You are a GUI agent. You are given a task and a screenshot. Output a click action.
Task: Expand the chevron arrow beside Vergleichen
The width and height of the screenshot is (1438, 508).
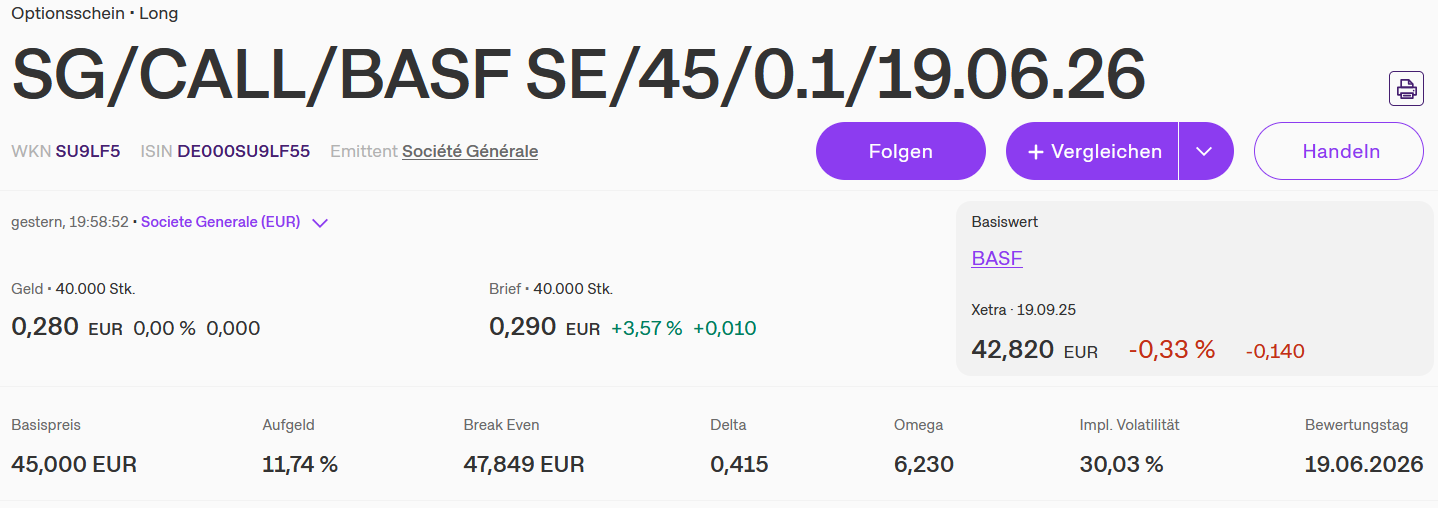[x=1205, y=152]
